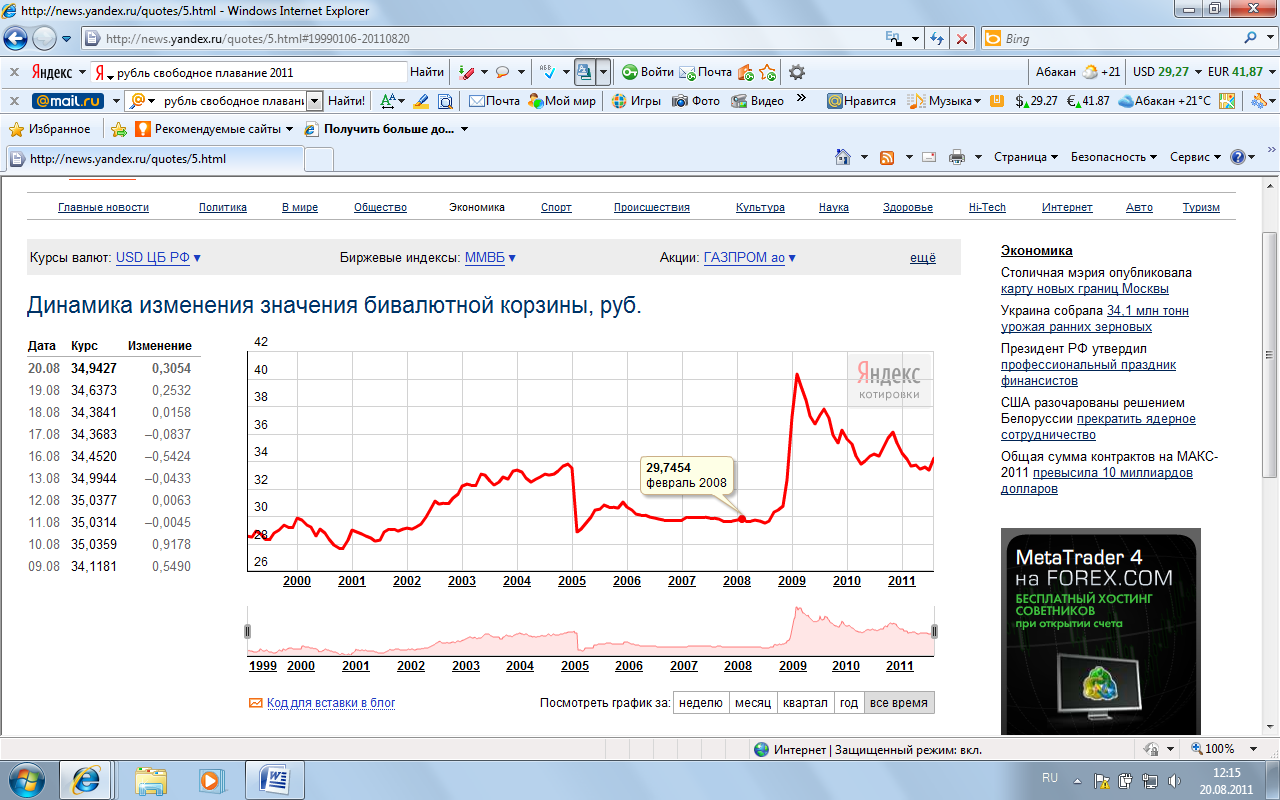
Task: Open the USD ЦБ РФ currency dropdown
Action: 158,258
